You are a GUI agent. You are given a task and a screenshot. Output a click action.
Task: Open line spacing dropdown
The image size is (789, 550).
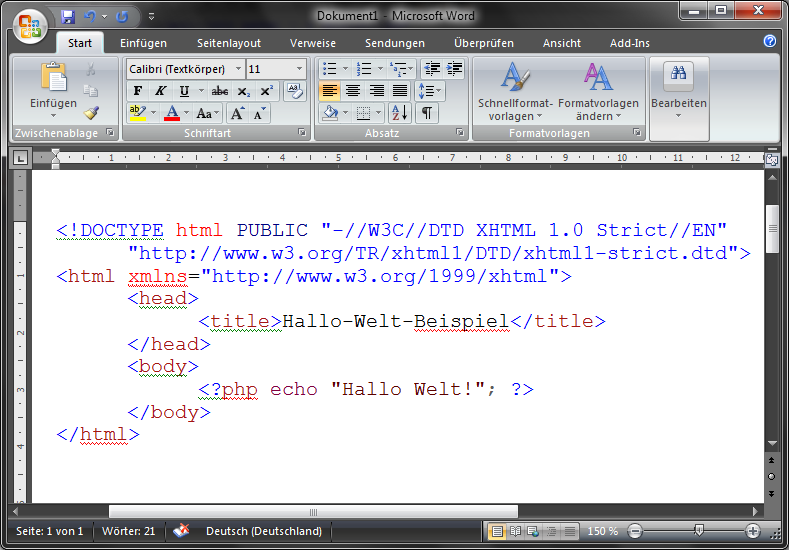point(429,91)
